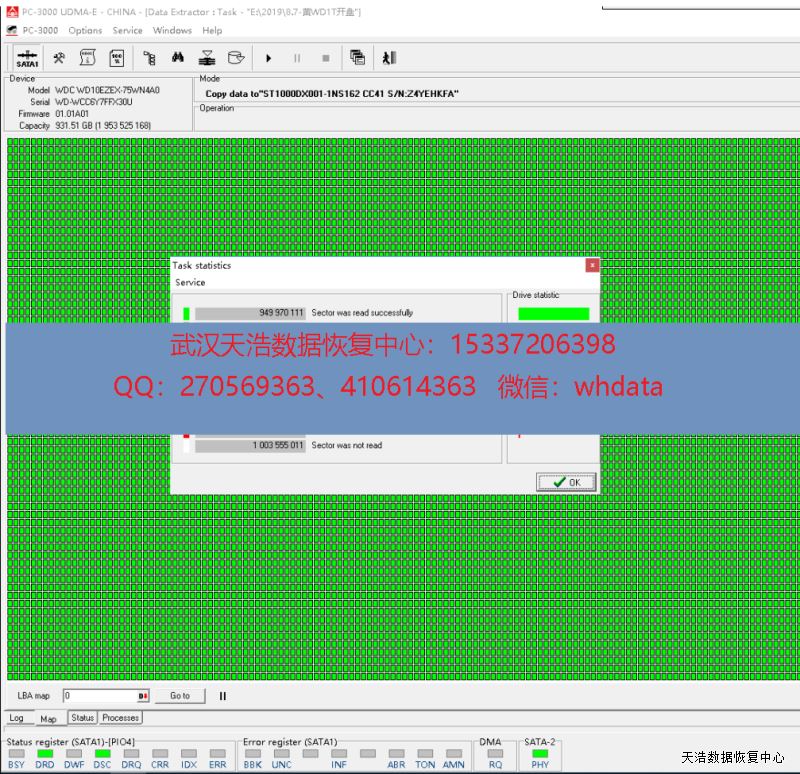Open the Options menu
The image size is (800, 774).
click(85, 30)
